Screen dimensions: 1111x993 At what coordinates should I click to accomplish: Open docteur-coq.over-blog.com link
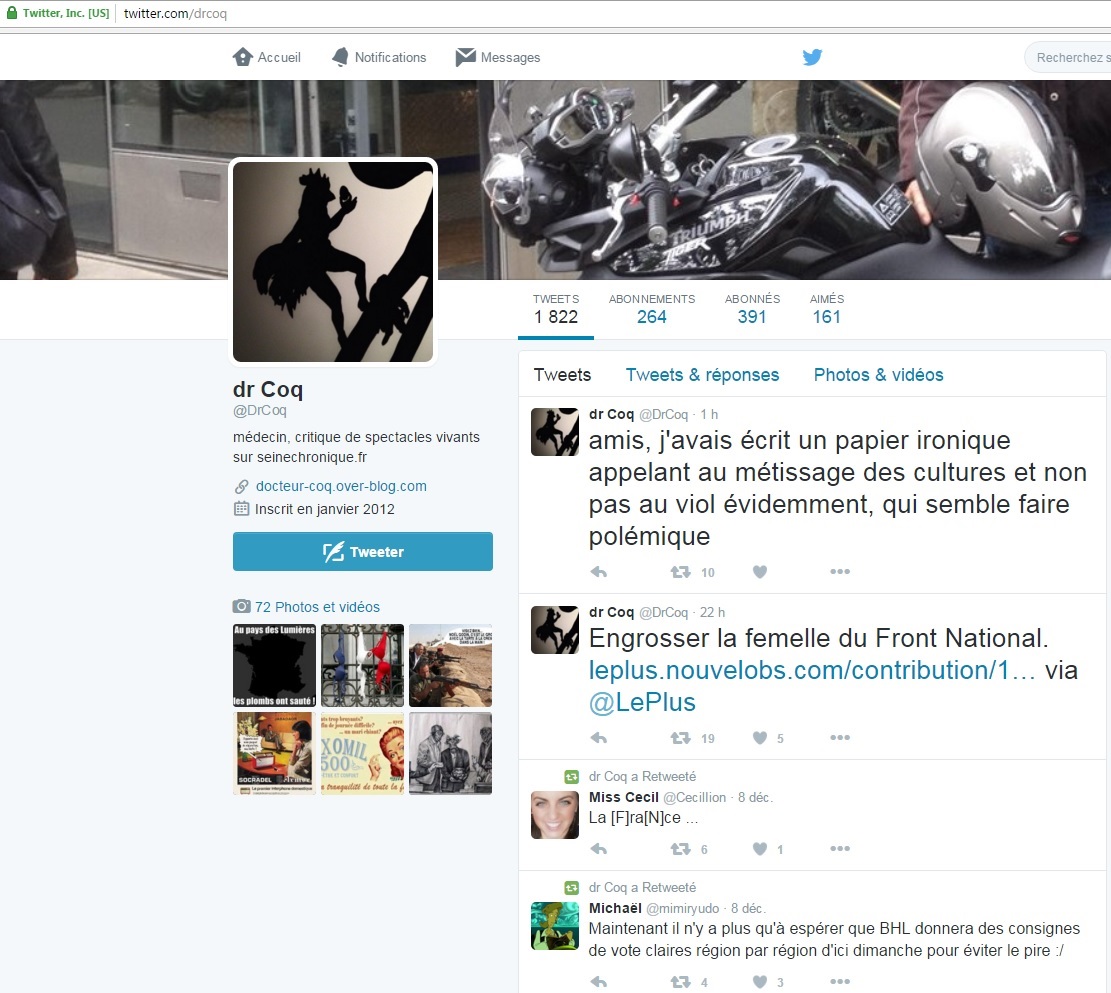341,486
